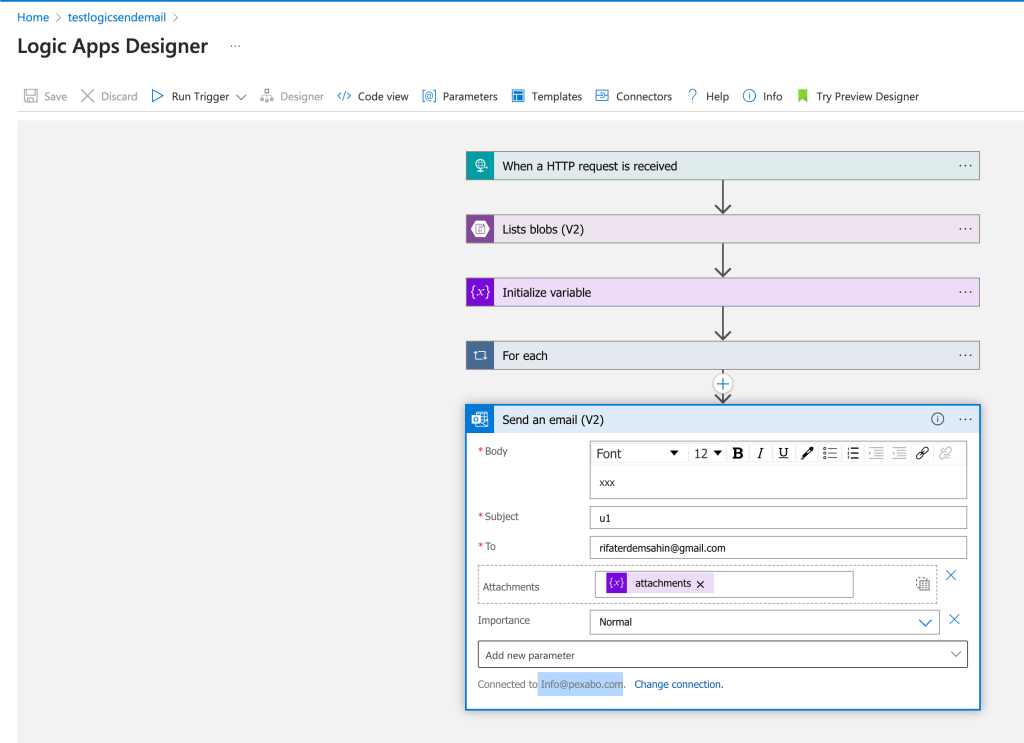Click the Lists blobs storage icon
The image size is (1024, 743).
coord(480,229)
